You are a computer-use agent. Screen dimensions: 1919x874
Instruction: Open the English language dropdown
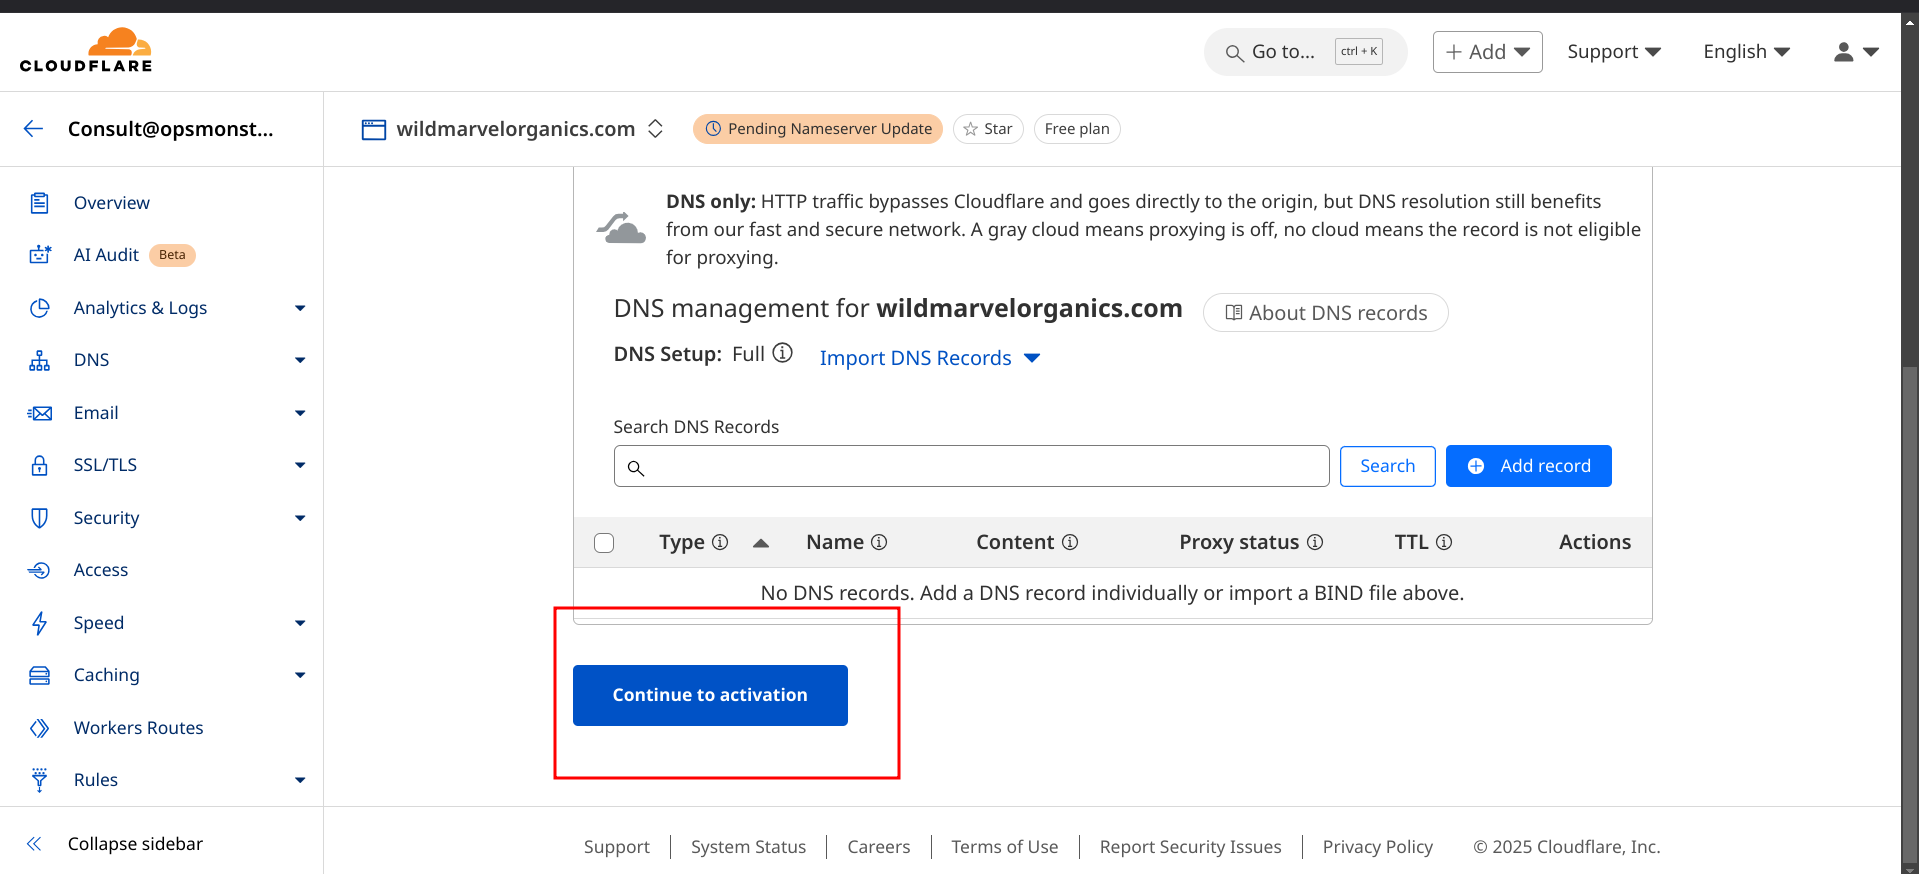[x=1746, y=52]
